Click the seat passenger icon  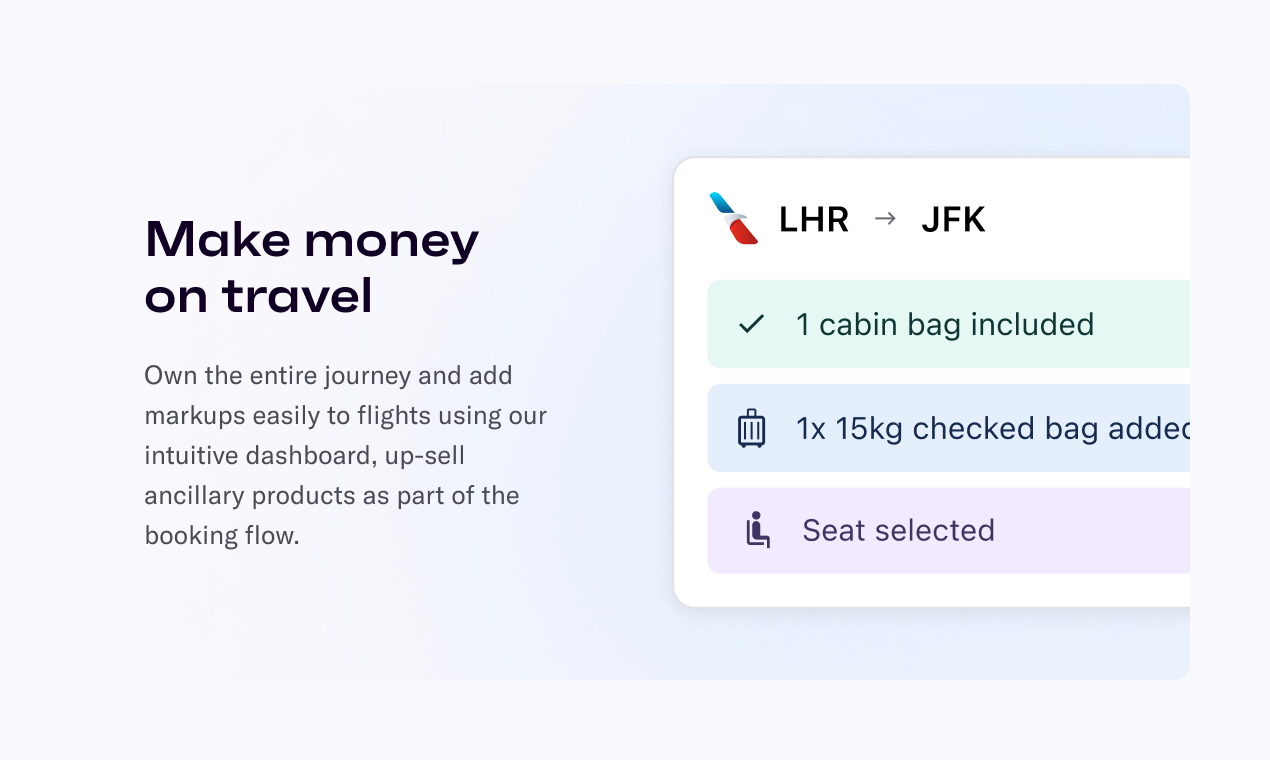(x=758, y=530)
